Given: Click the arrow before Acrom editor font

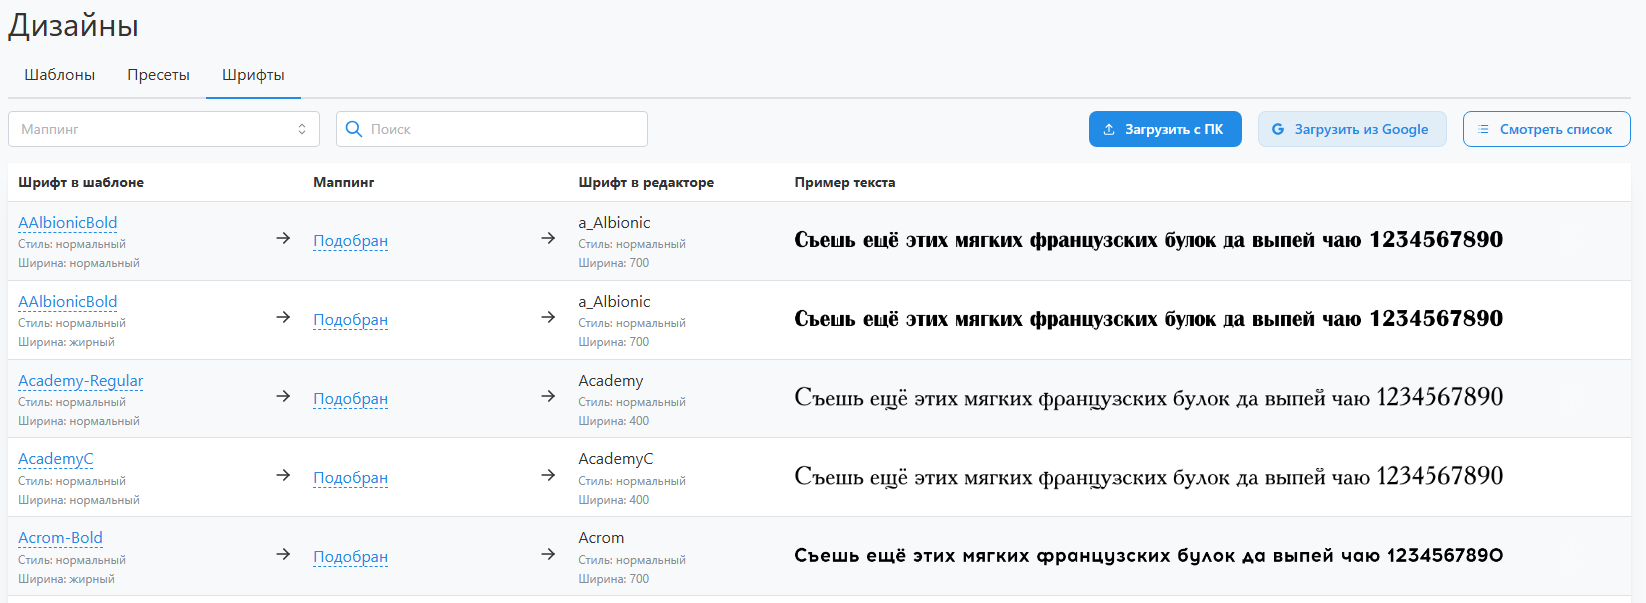Looking at the screenshot, I should 548,554.
